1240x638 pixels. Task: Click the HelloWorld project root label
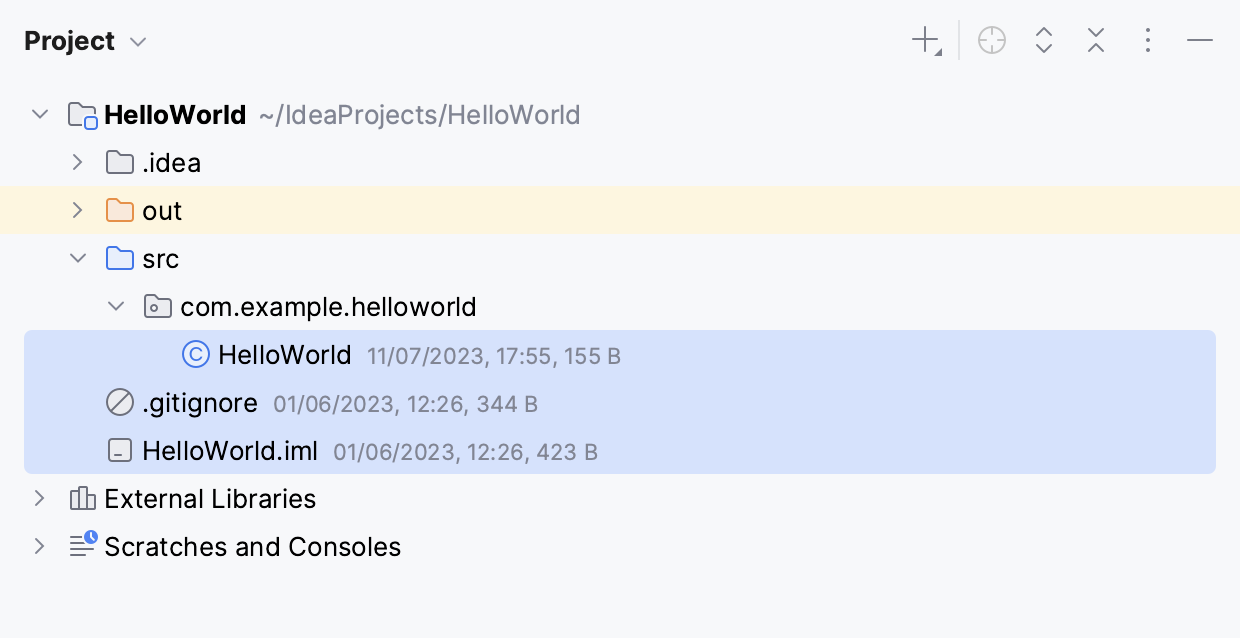[176, 114]
